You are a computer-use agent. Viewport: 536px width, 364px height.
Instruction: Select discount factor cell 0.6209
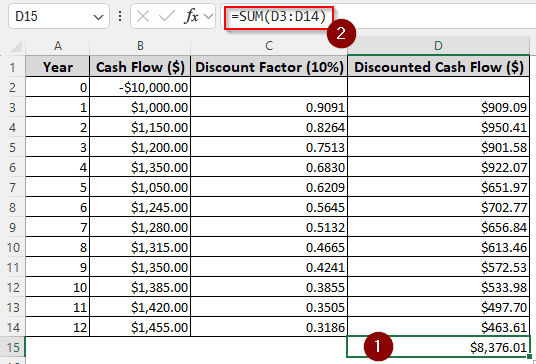click(269, 187)
